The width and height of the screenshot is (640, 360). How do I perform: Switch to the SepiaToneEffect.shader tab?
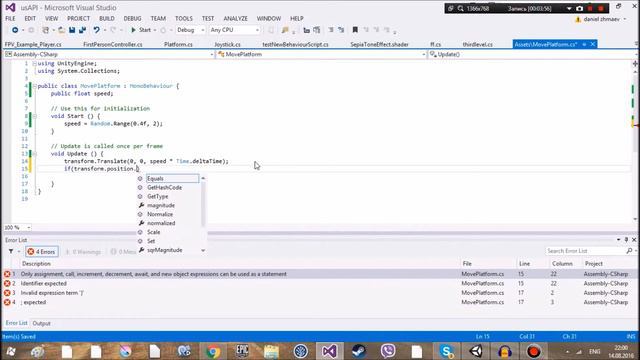(379, 44)
